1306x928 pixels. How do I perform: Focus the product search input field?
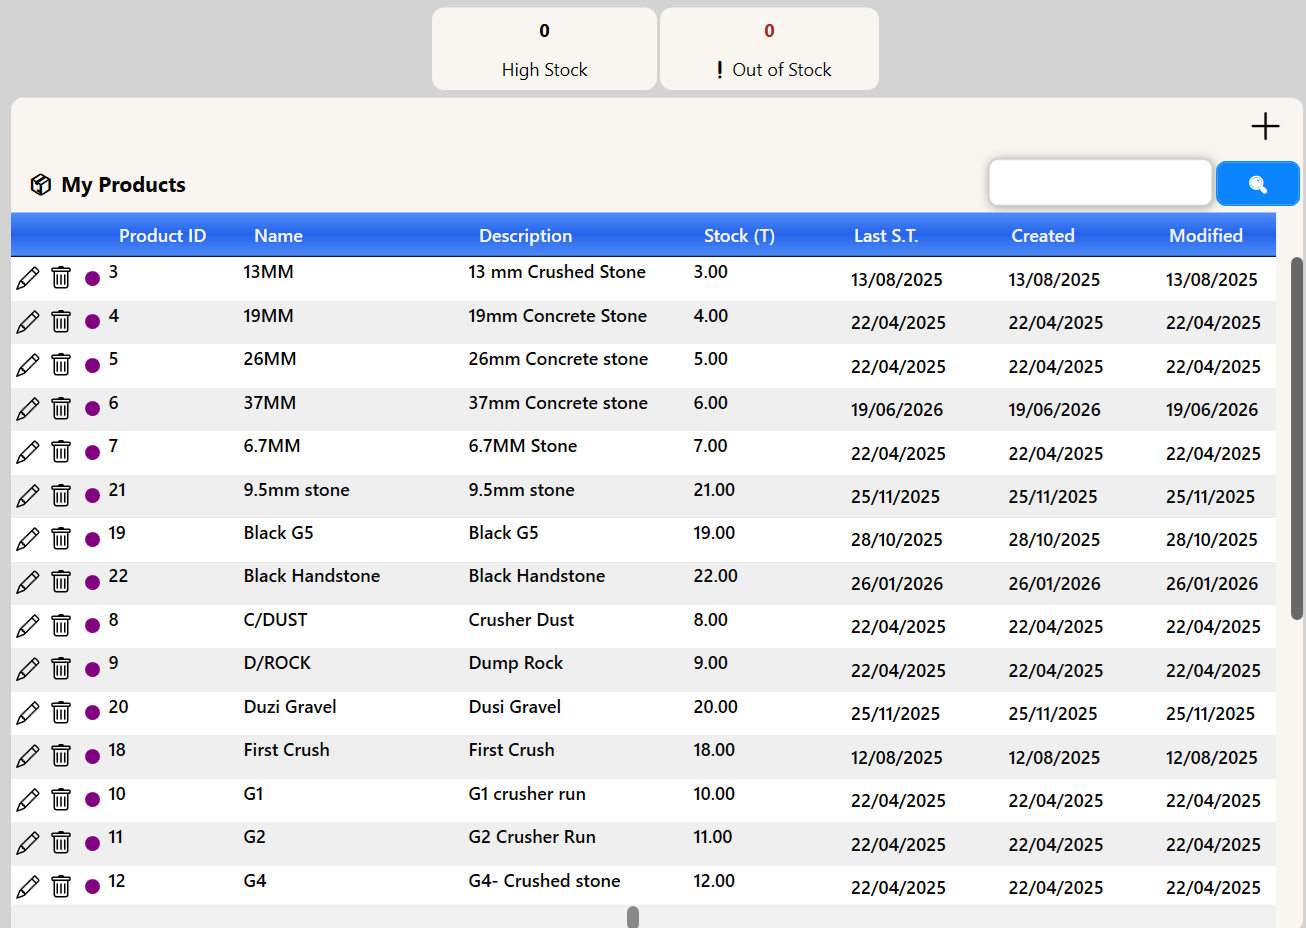coord(1100,183)
